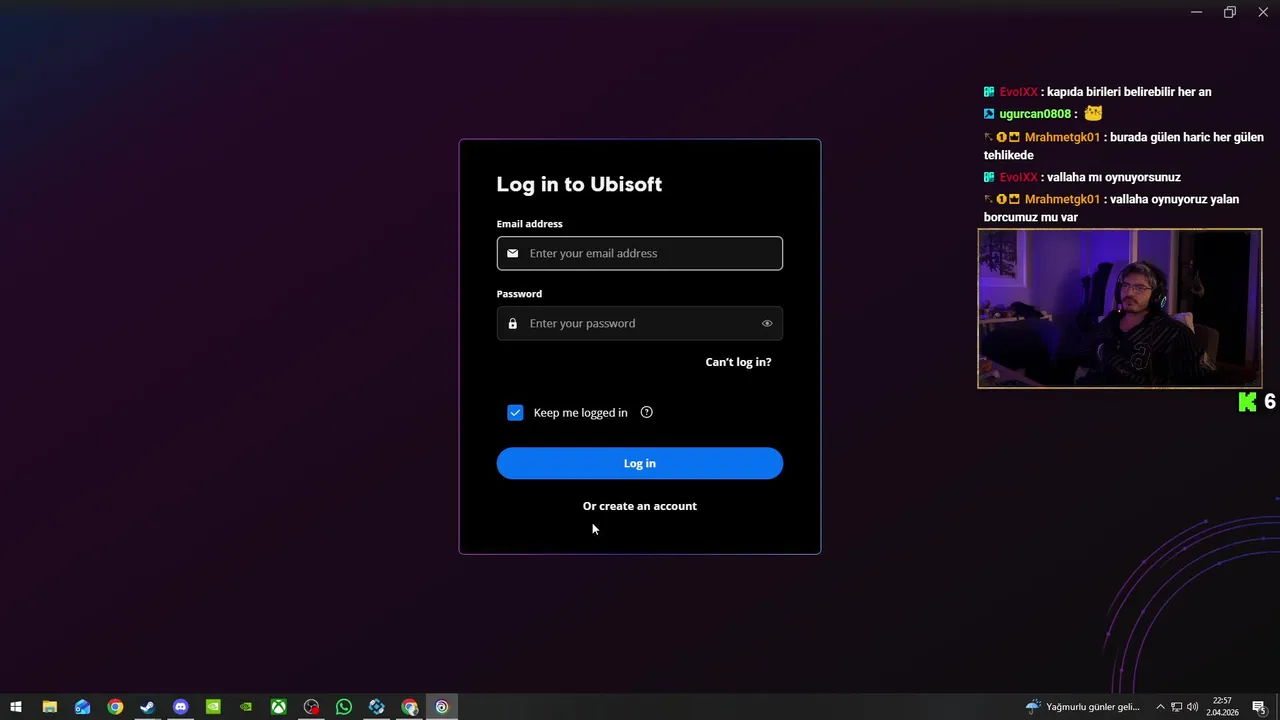Uncheck the Keep me logged in checkbox
Viewport: 1280px width, 720px height.
515,412
